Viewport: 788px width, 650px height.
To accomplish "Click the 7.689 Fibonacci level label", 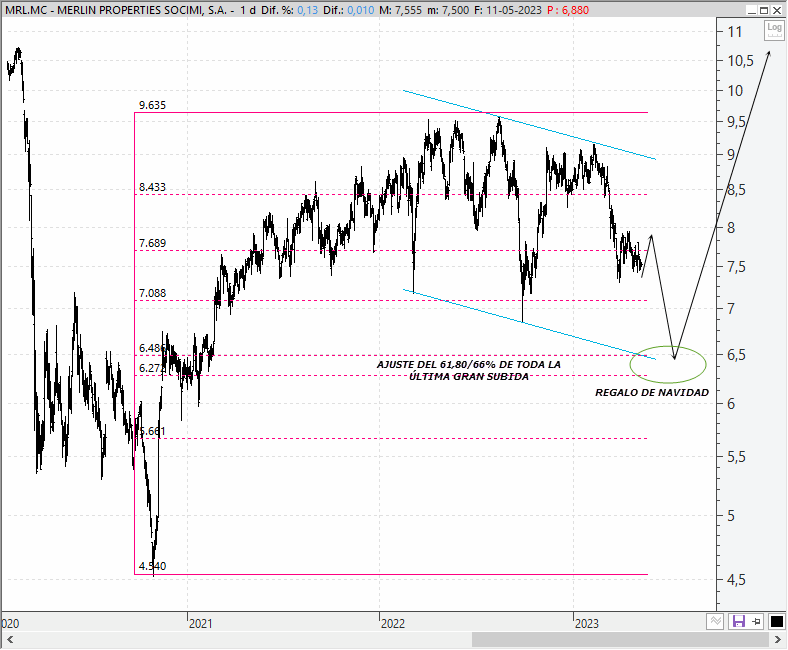I will pyautogui.click(x=152, y=243).
